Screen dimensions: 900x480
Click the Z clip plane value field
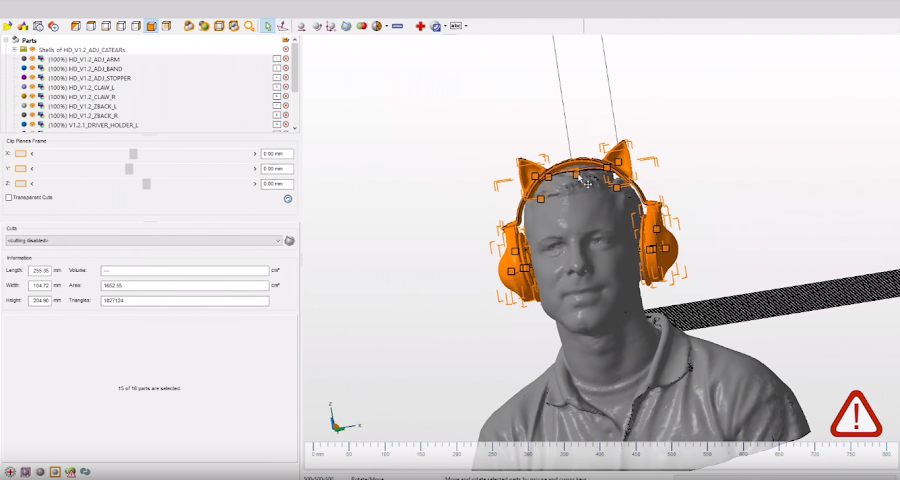[277, 184]
